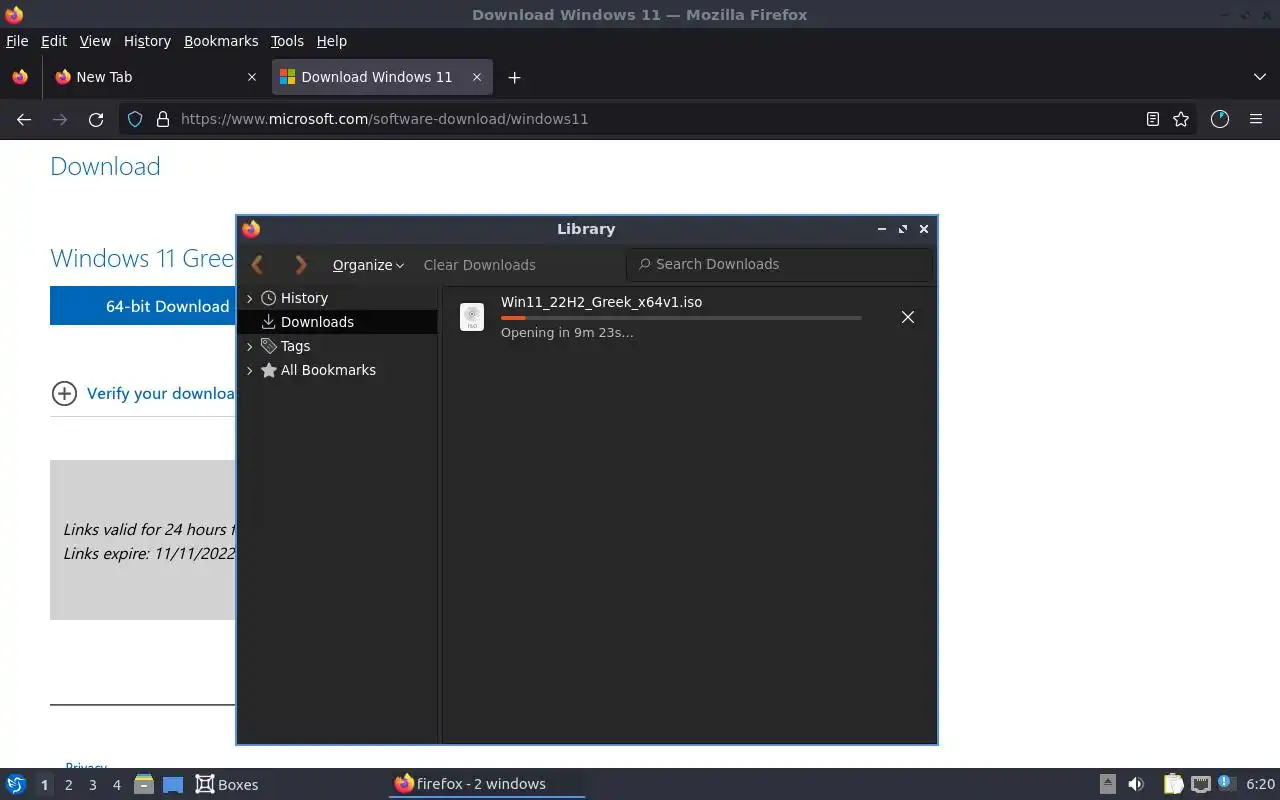Show site security padlock info
The image size is (1280, 800).
(x=163, y=119)
